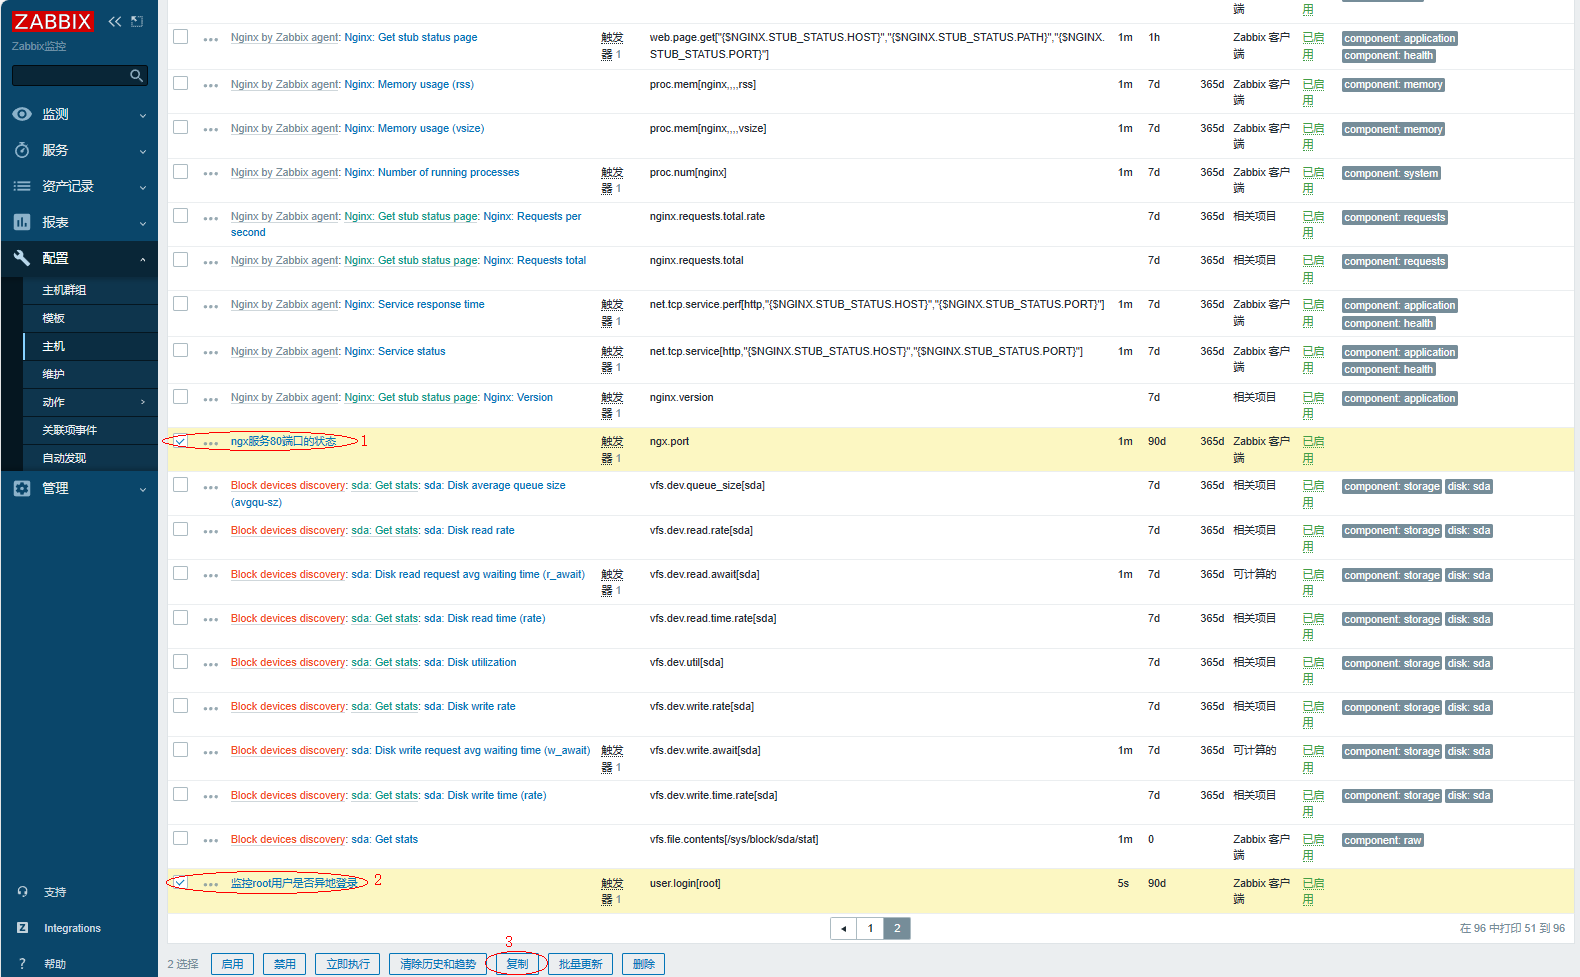Click the sidebar search magnifier icon
Viewport: 1580px width, 977px height.
[136, 76]
